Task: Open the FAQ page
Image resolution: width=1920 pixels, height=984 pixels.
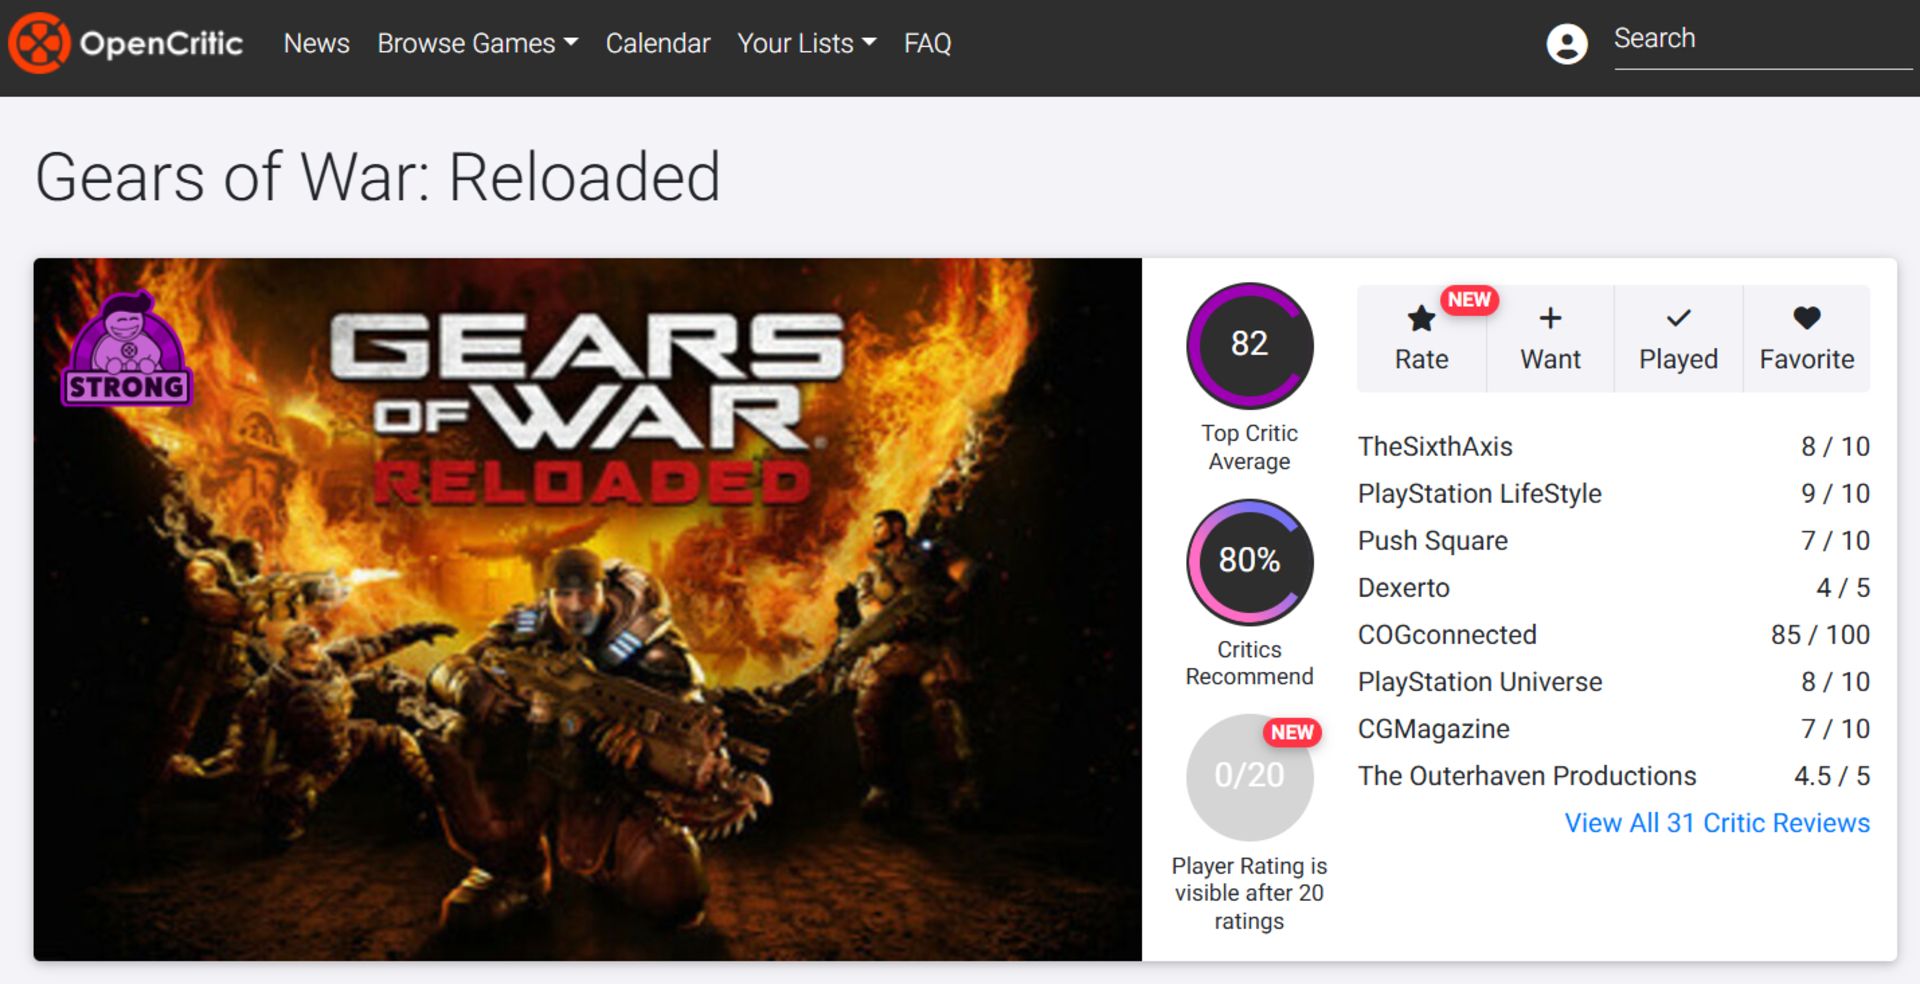Action: coord(927,43)
